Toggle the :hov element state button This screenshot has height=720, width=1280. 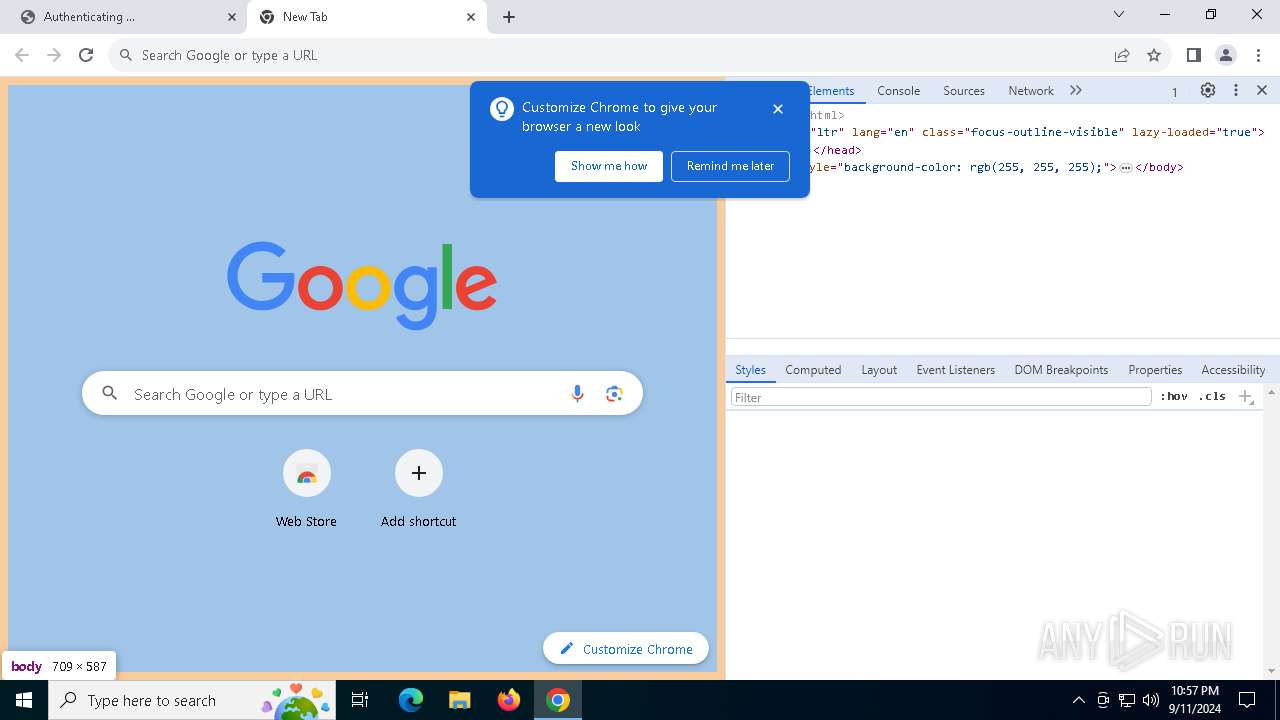1174,397
